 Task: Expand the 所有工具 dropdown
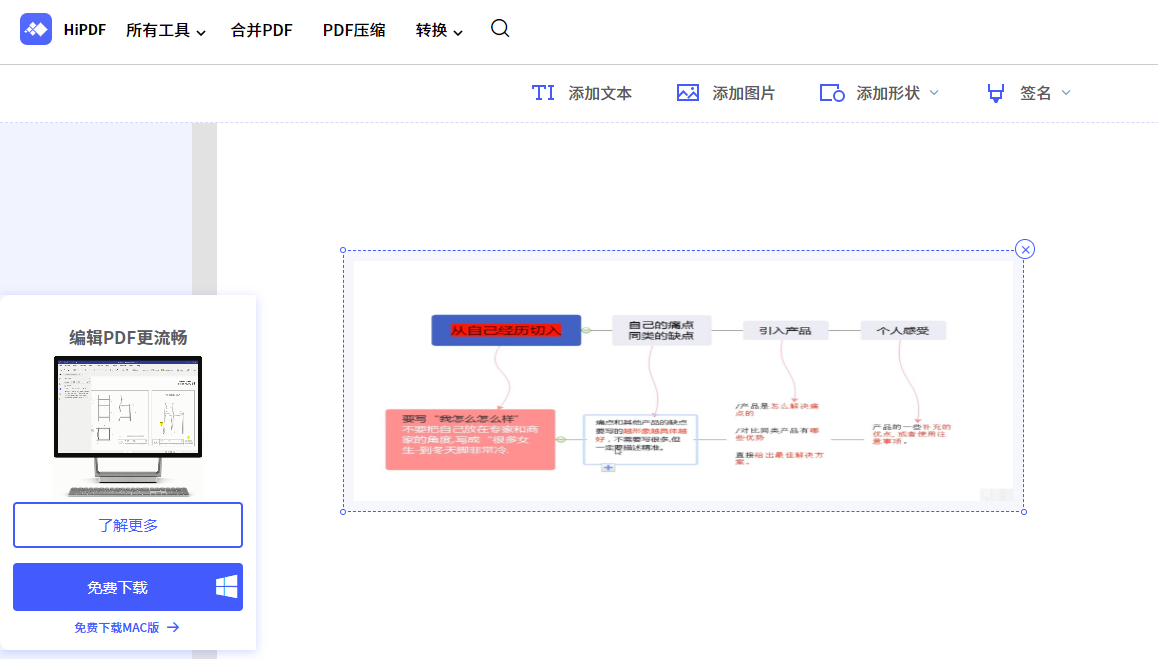click(166, 30)
